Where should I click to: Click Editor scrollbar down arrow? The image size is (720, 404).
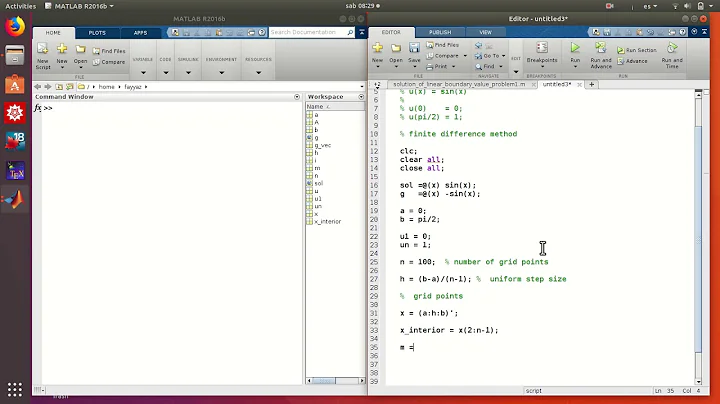point(698,381)
